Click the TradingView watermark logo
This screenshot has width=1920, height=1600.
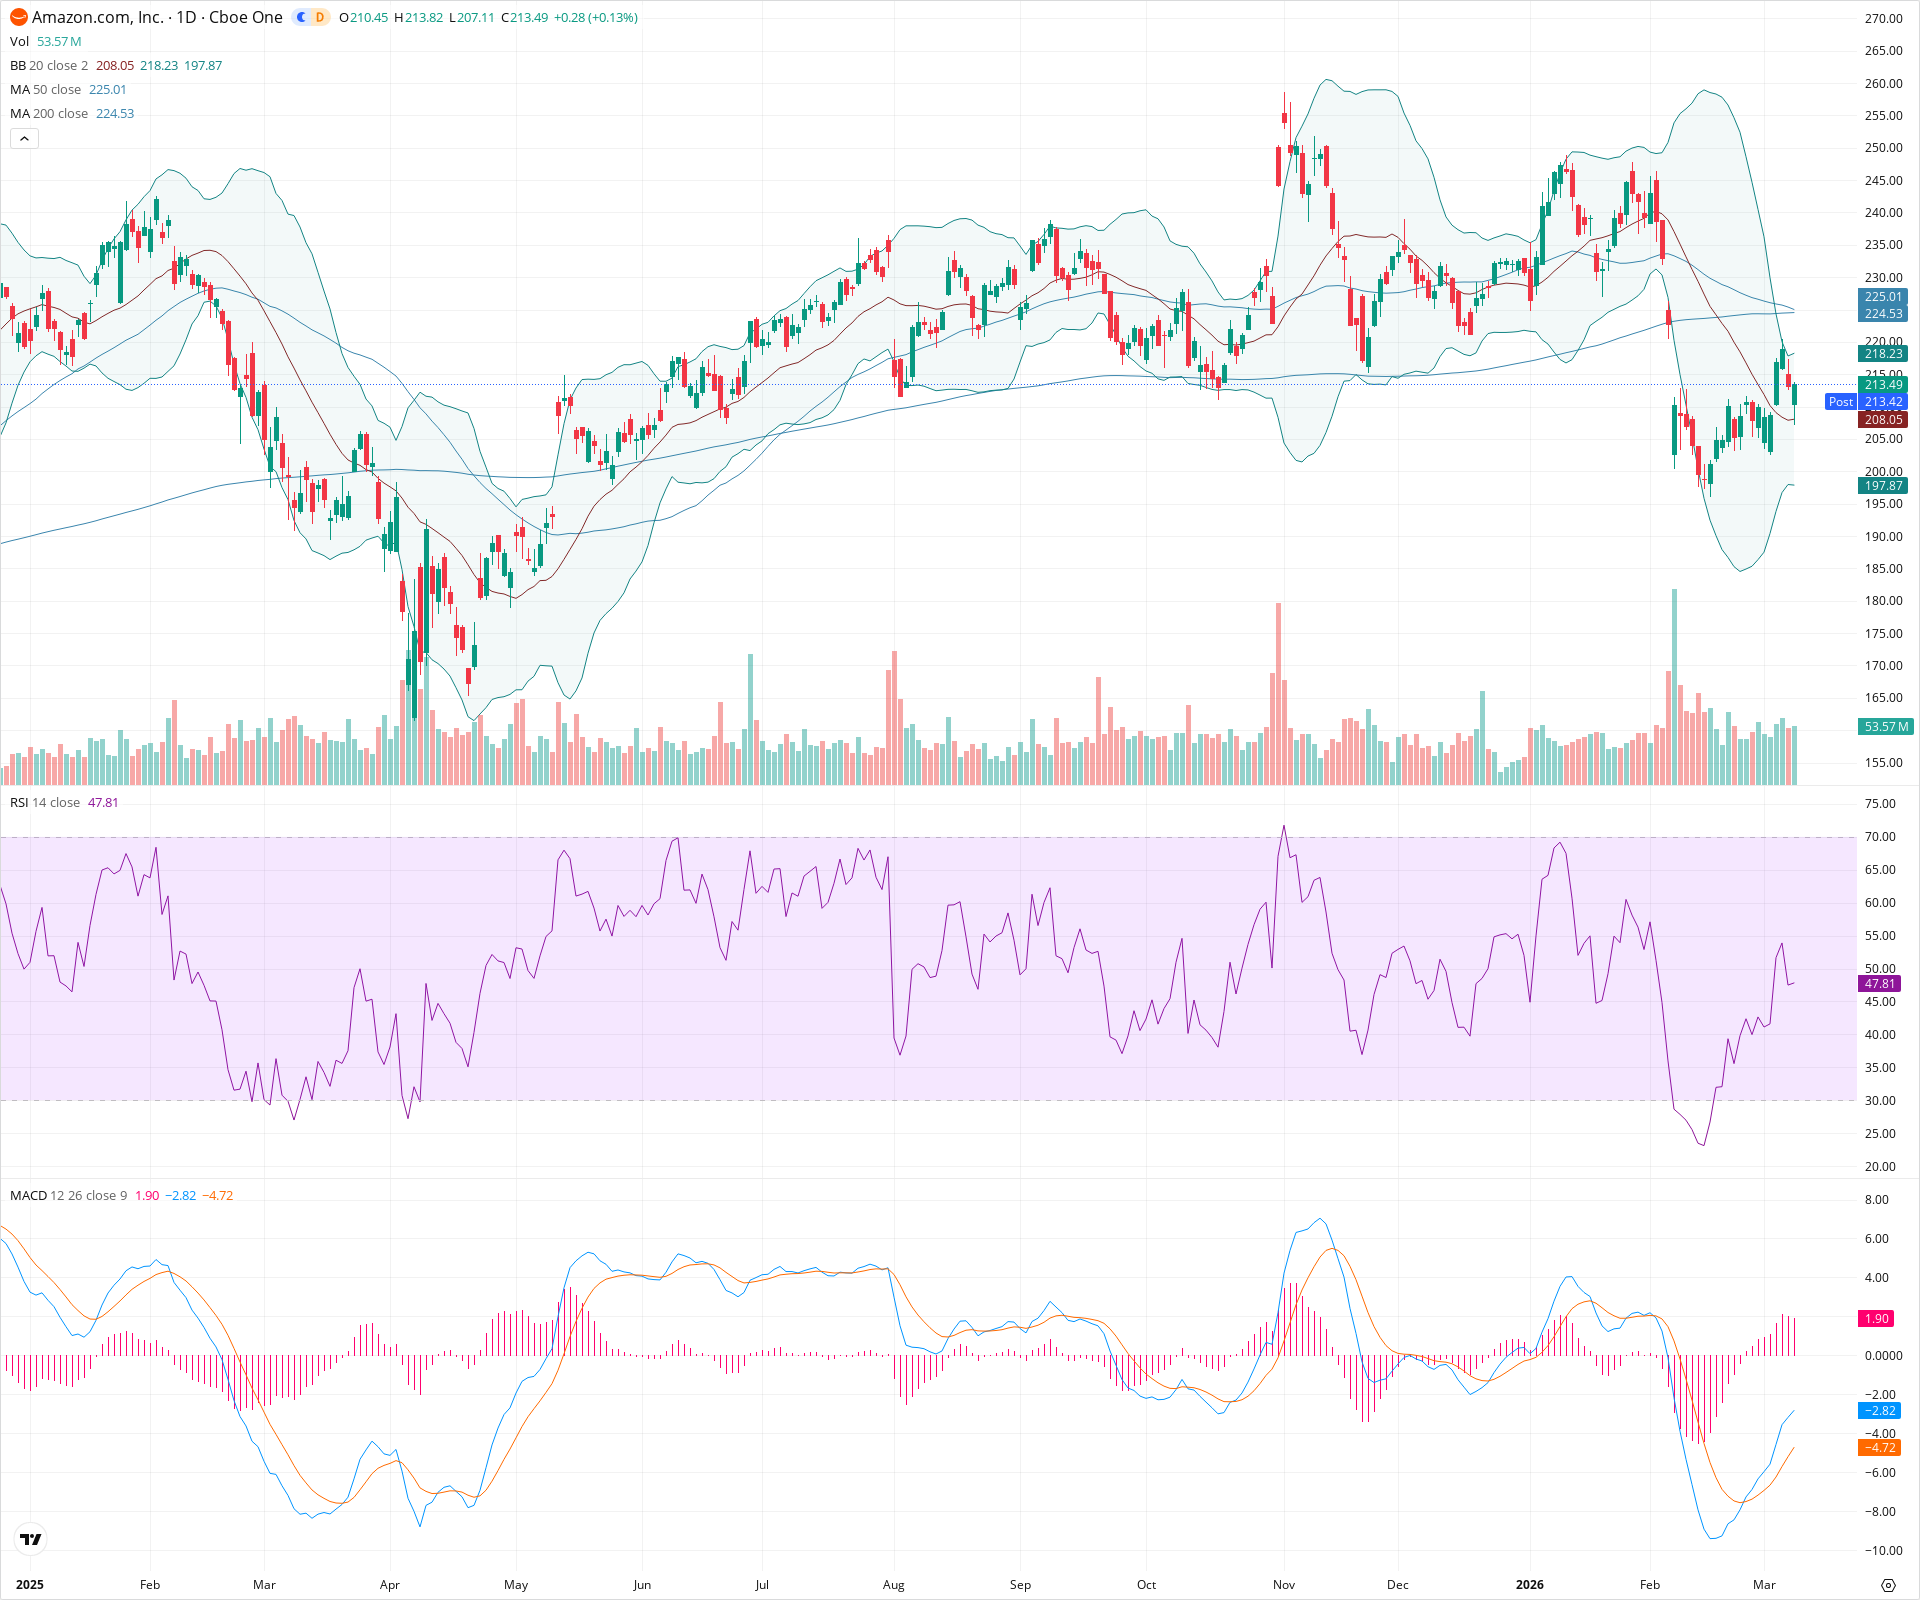(29, 1539)
